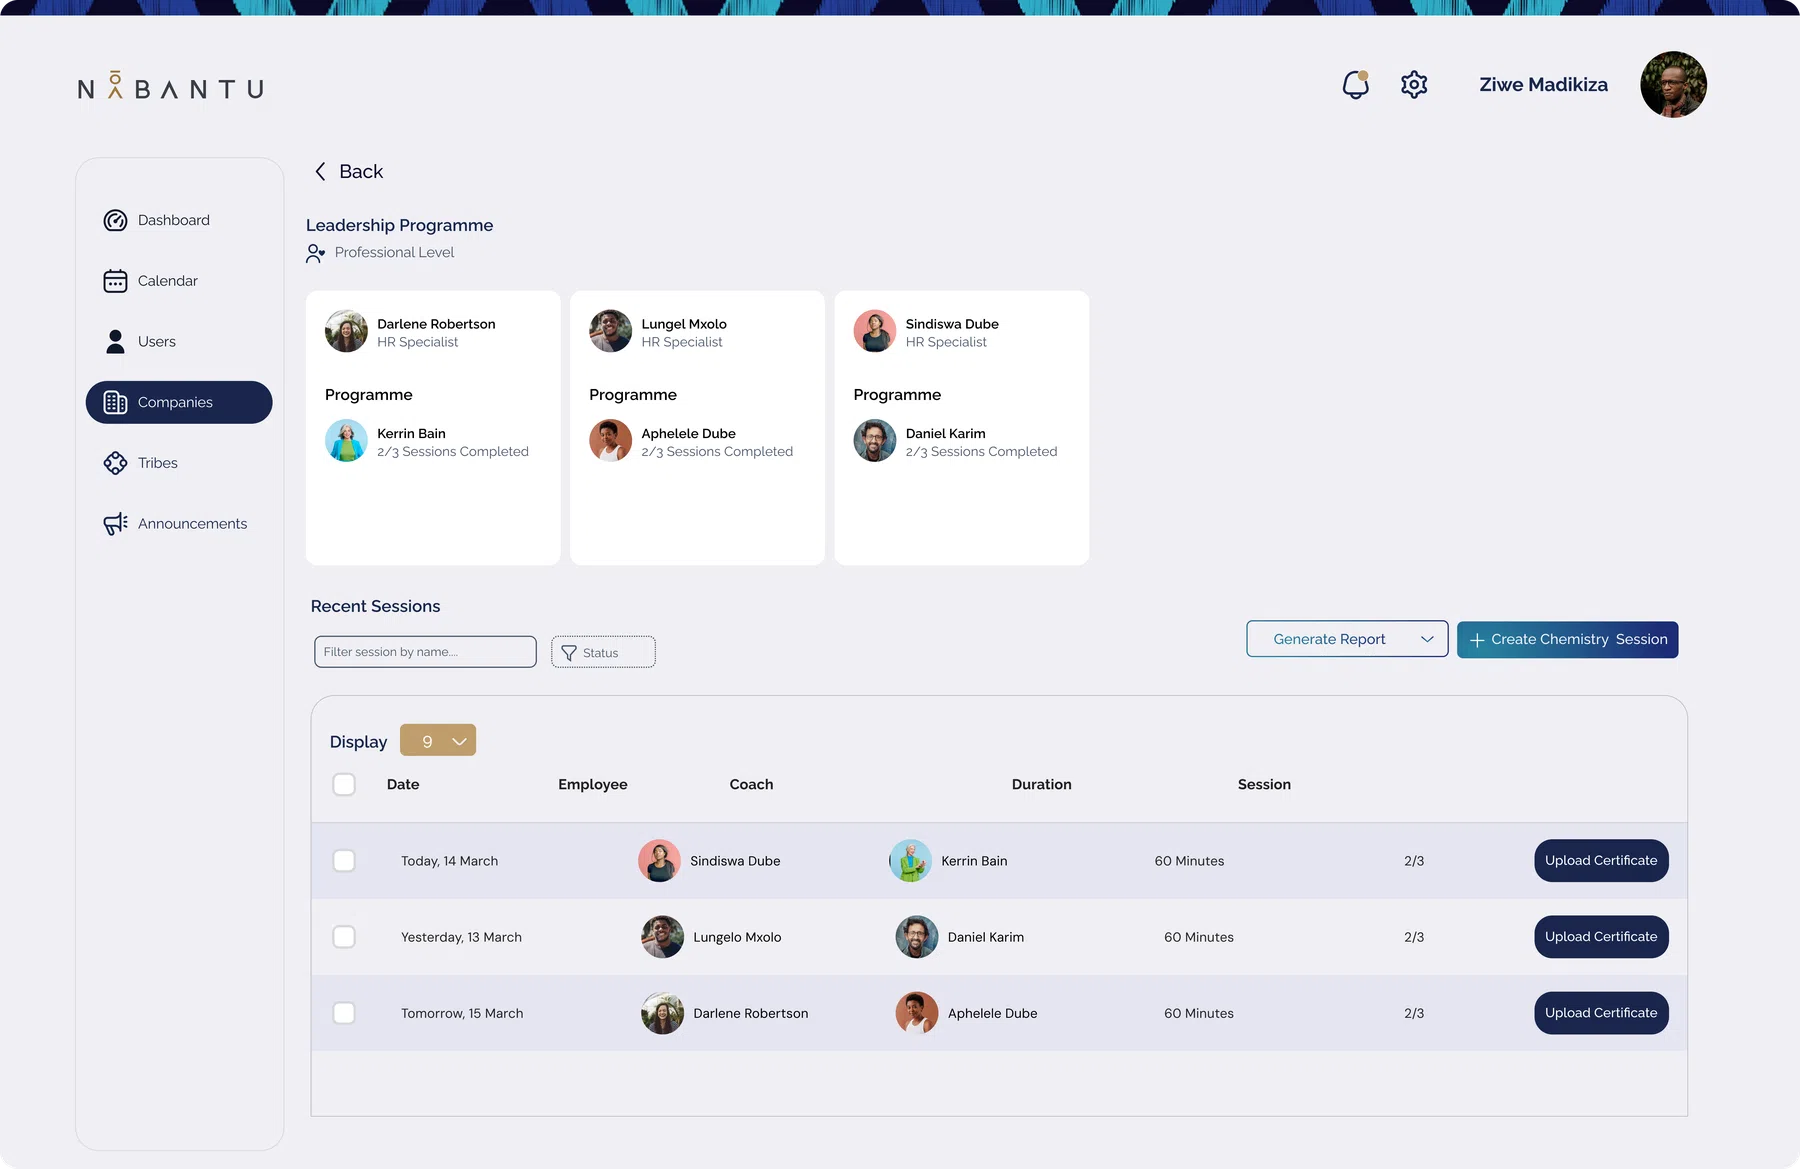The width and height of the screenshot is (1800, 1169).
Task: Open the notifications bell
Action: [x=1355, y=85]
